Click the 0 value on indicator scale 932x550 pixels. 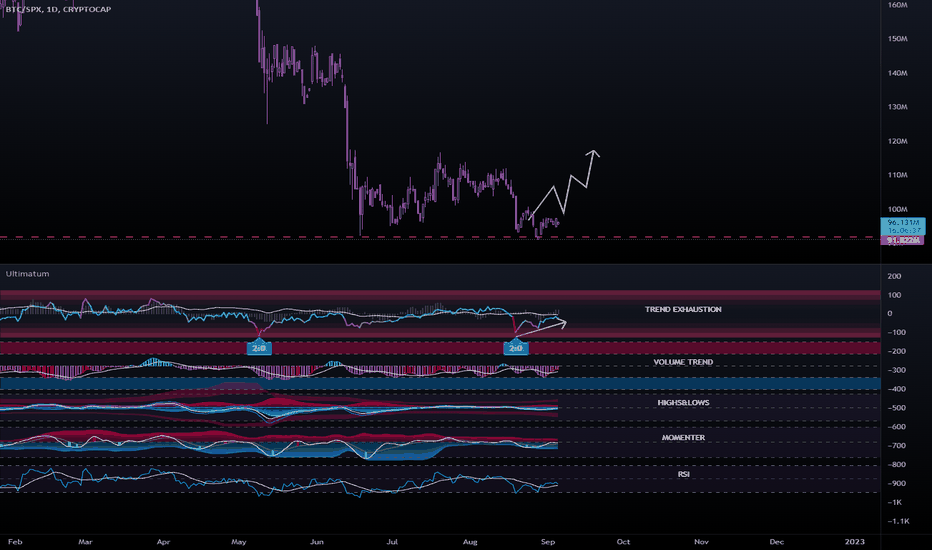(x=890, y=313)
